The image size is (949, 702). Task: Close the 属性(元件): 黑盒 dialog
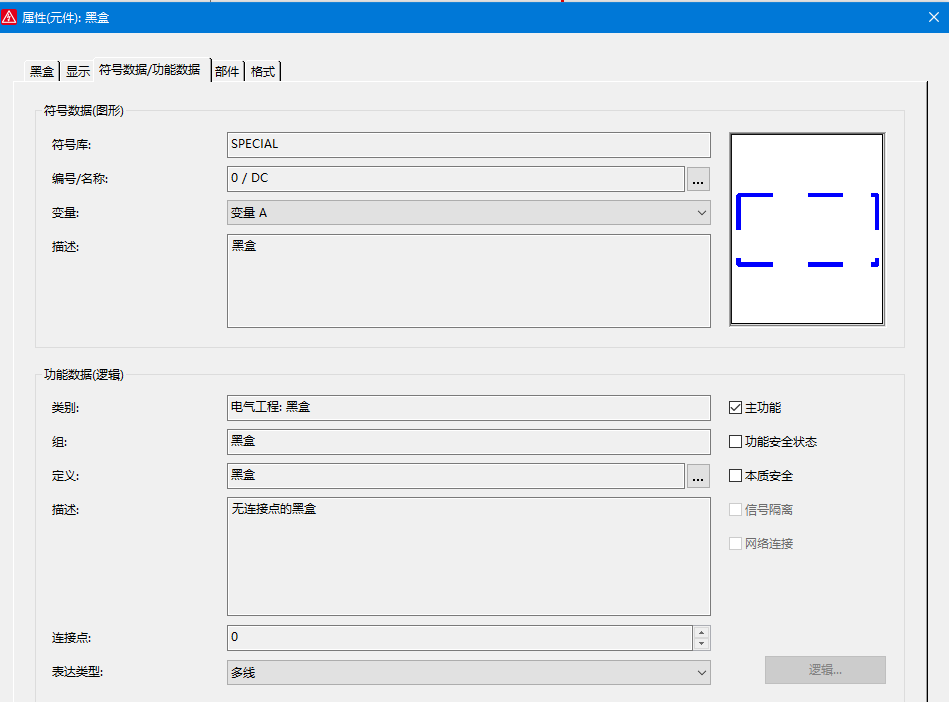(x=934, y=18)
